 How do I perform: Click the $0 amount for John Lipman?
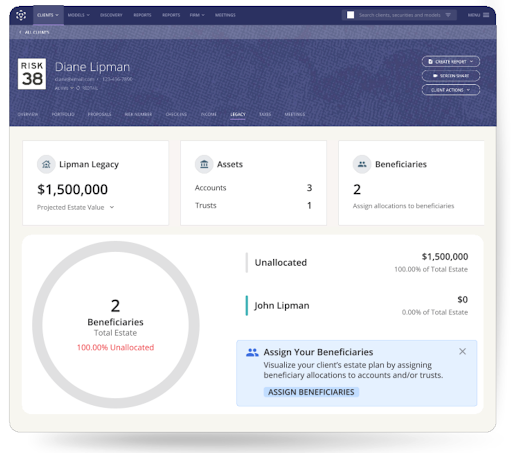pos(463,300)
